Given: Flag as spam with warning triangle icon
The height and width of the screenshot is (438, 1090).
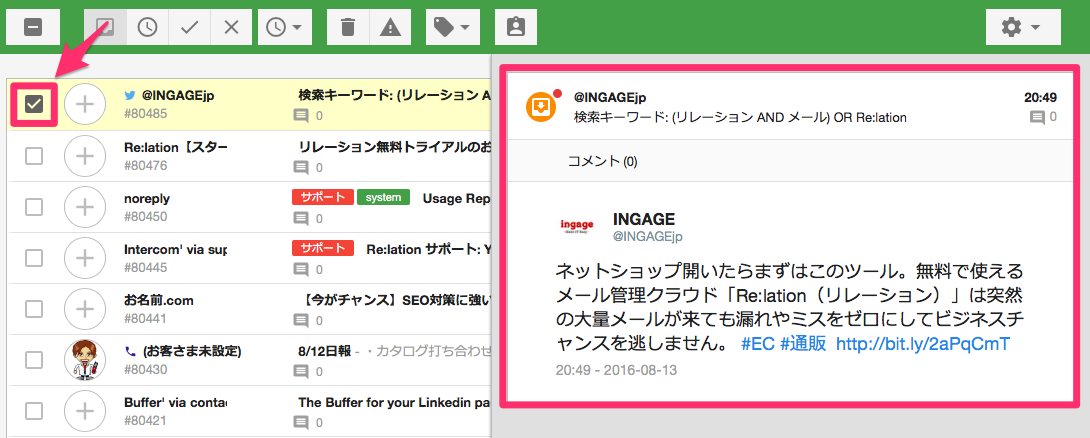Looking at the screenshot, I should click(390, 27).
